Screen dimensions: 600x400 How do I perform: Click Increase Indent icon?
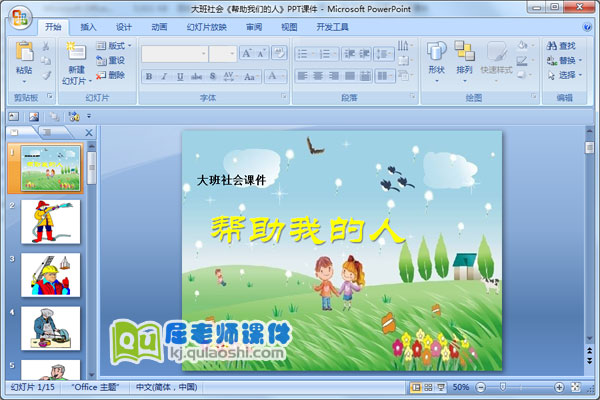pos(364,54)
